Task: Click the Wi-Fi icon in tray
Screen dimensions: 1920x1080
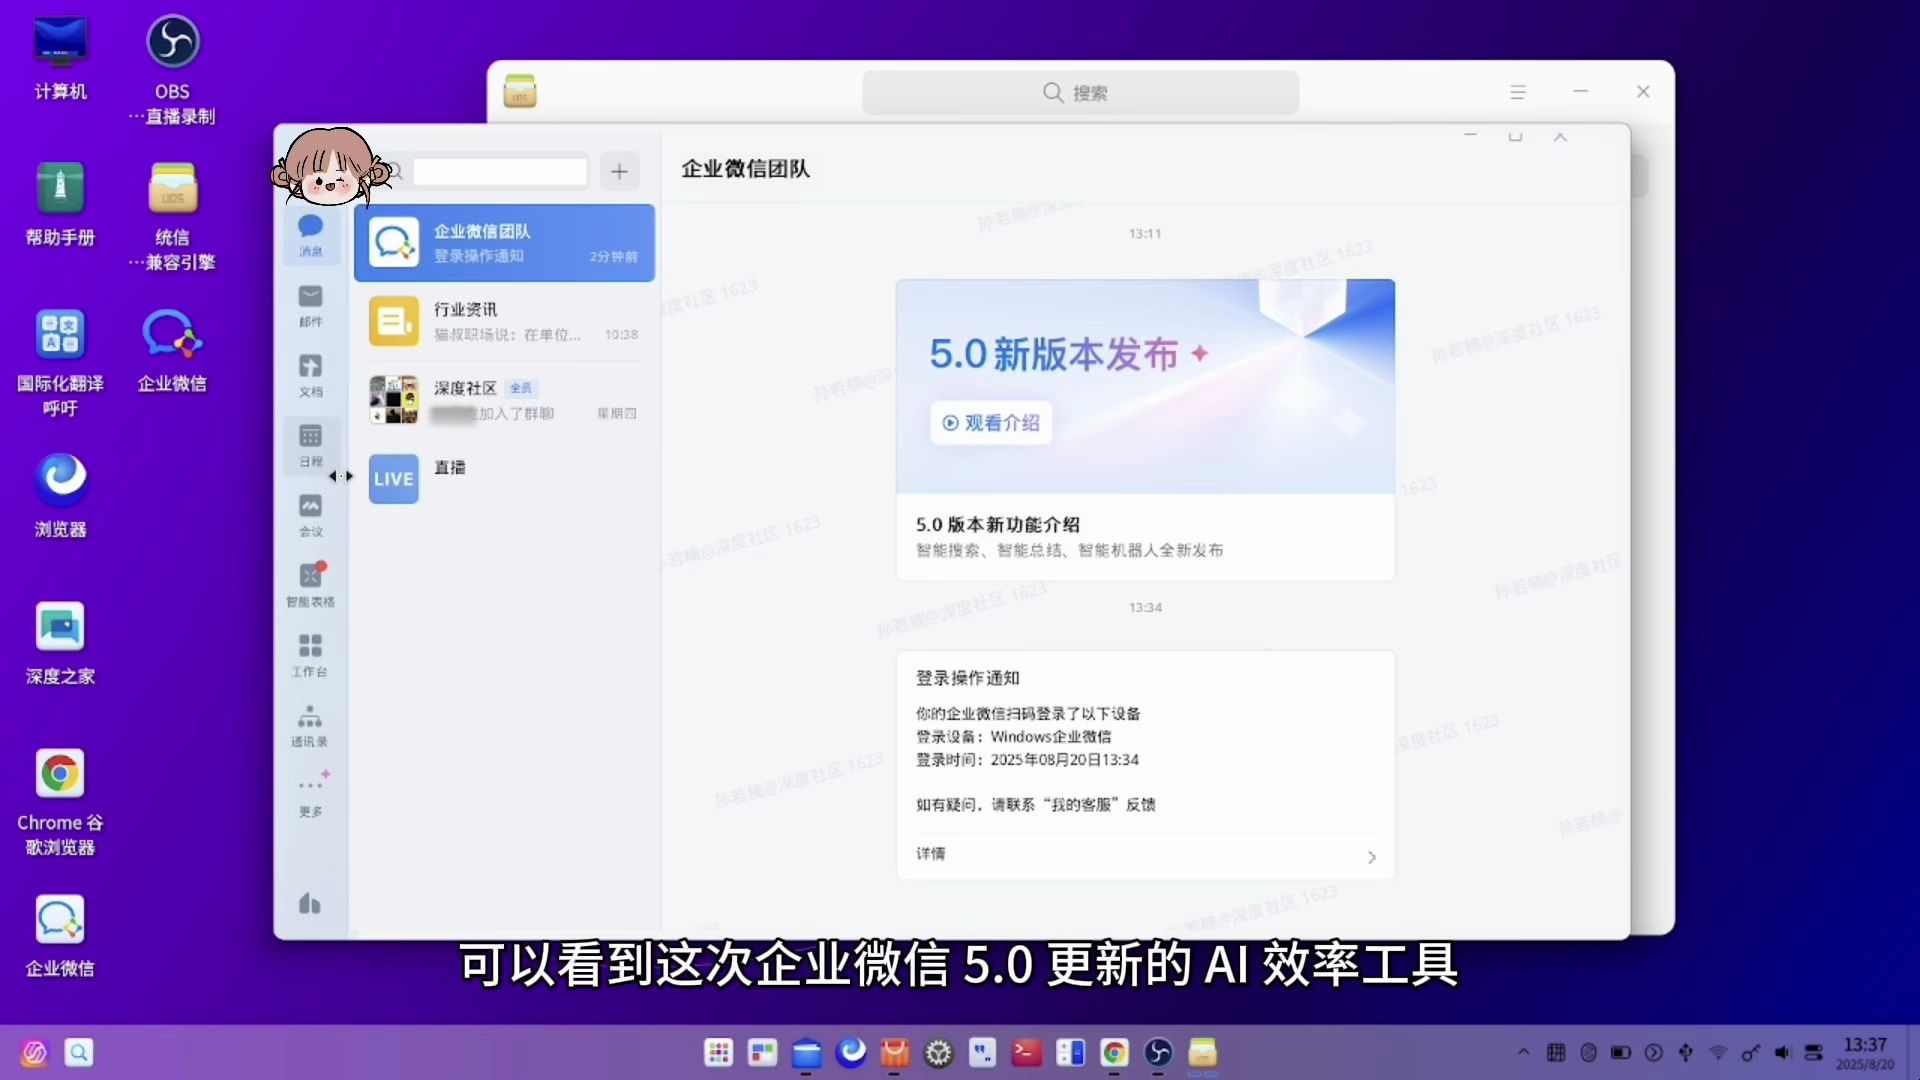Action: [x=1718, y=1052]
